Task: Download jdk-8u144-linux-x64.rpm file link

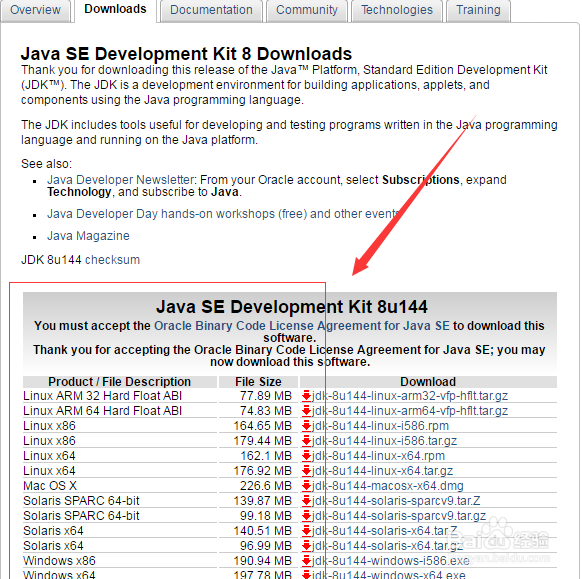Action: [378, 456]
